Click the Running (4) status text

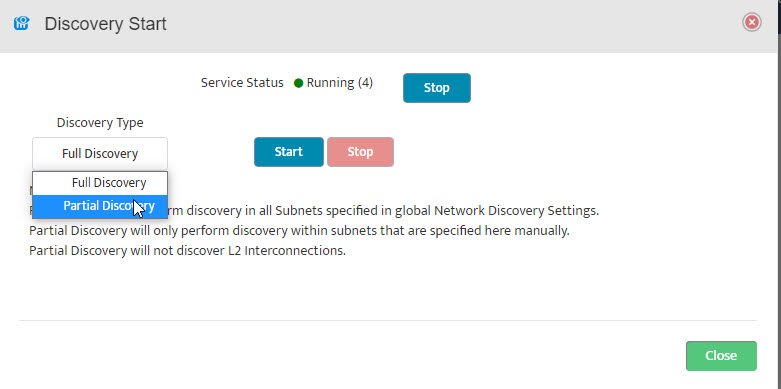pos(340,83)
